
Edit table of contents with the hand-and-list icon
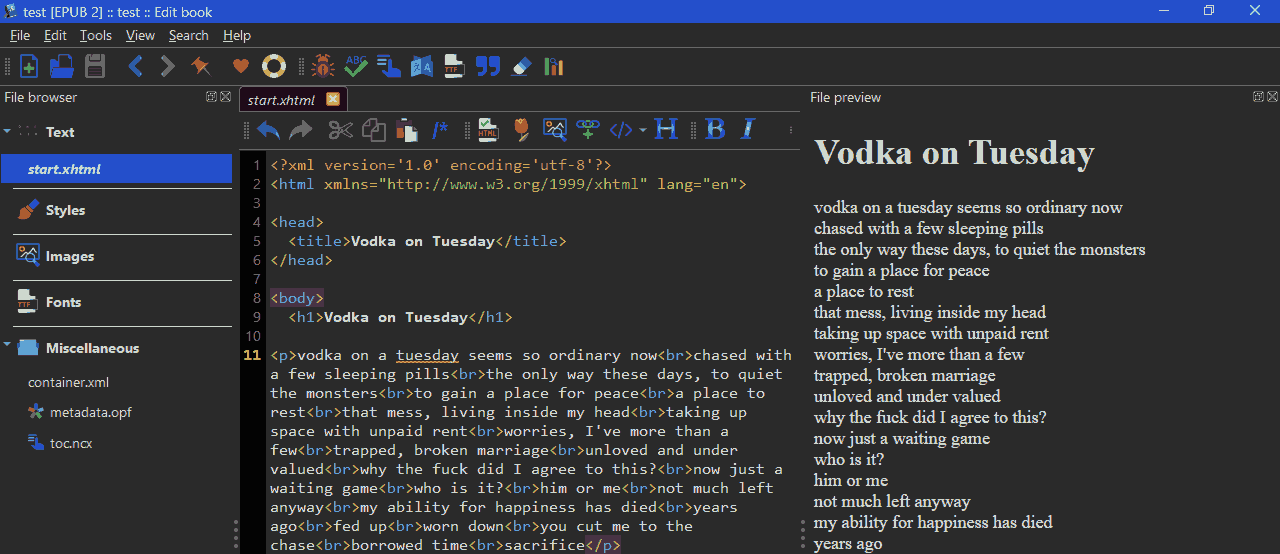pyautogui.click(x=388, y=67)
